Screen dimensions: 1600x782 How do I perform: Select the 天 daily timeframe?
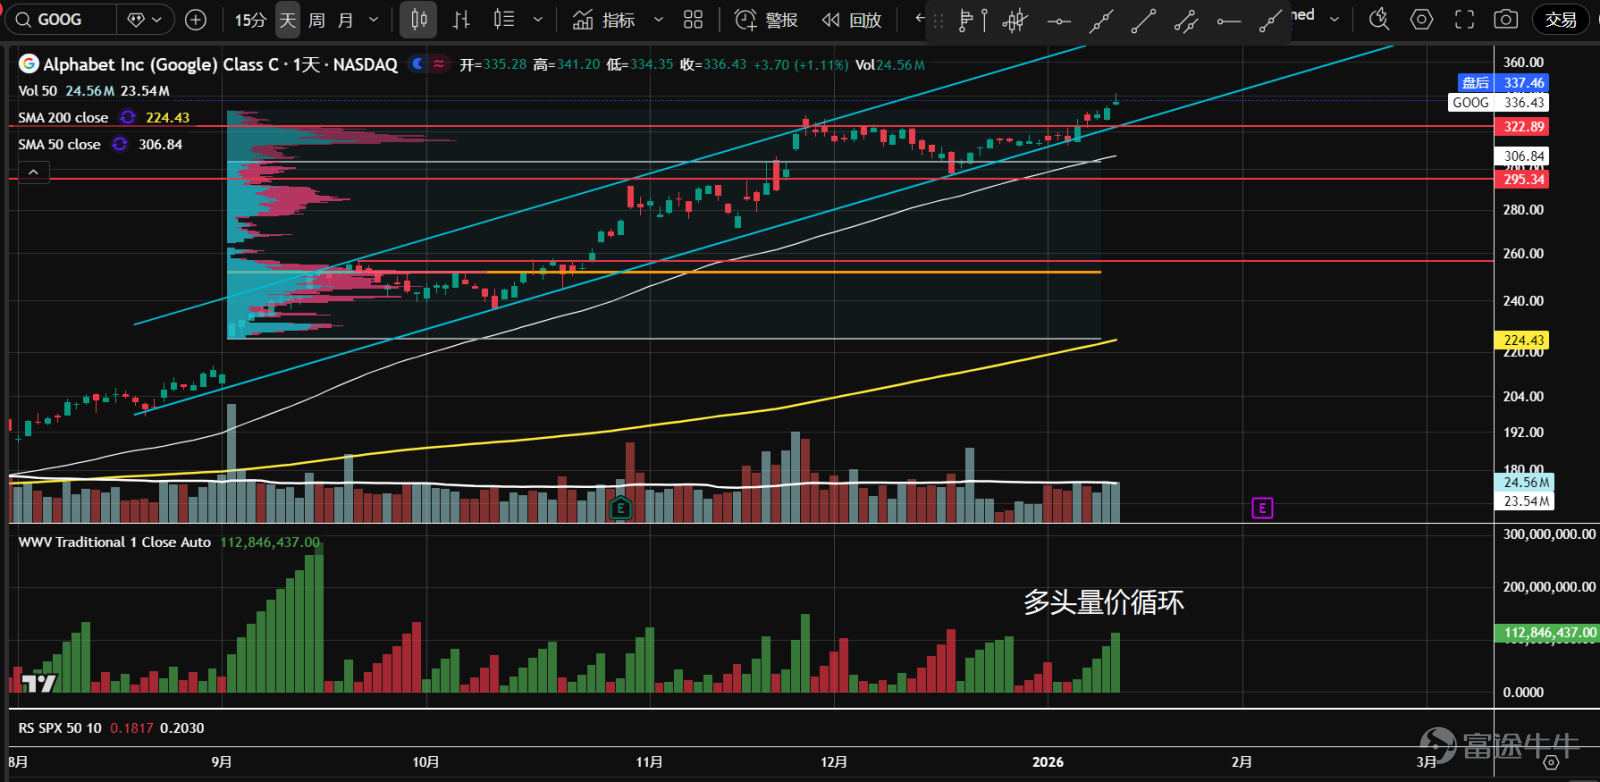tap(288, 19)
